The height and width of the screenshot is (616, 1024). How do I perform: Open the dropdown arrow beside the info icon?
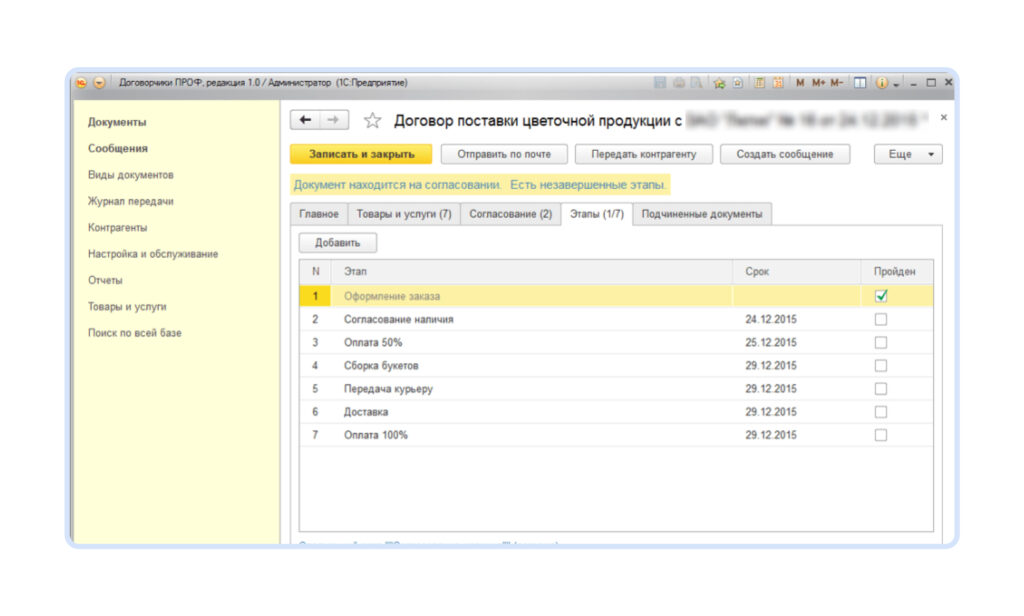(896, 83)
